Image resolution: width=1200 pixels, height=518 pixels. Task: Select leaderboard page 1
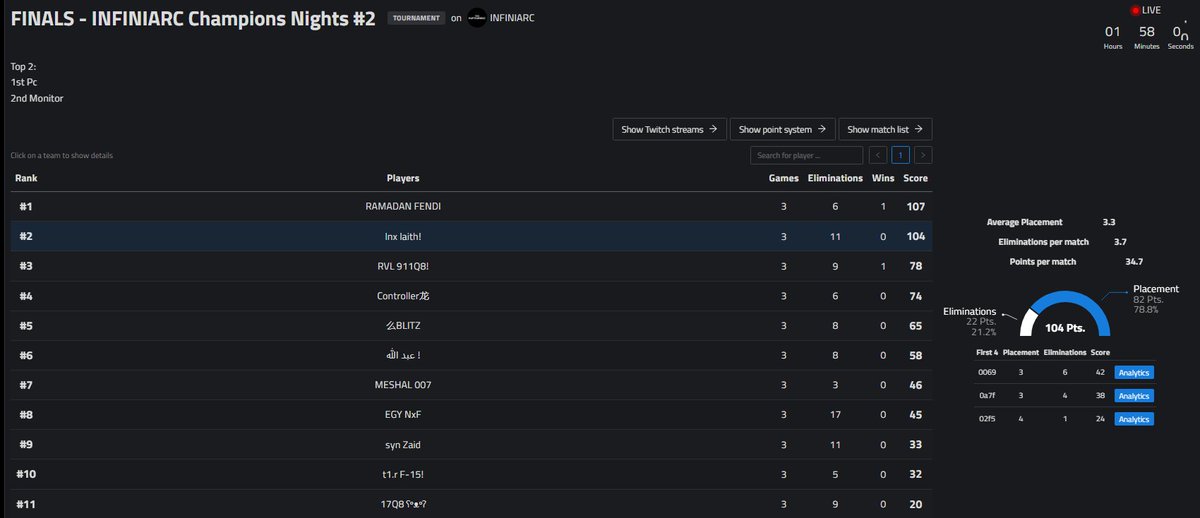tap(901, 155)
